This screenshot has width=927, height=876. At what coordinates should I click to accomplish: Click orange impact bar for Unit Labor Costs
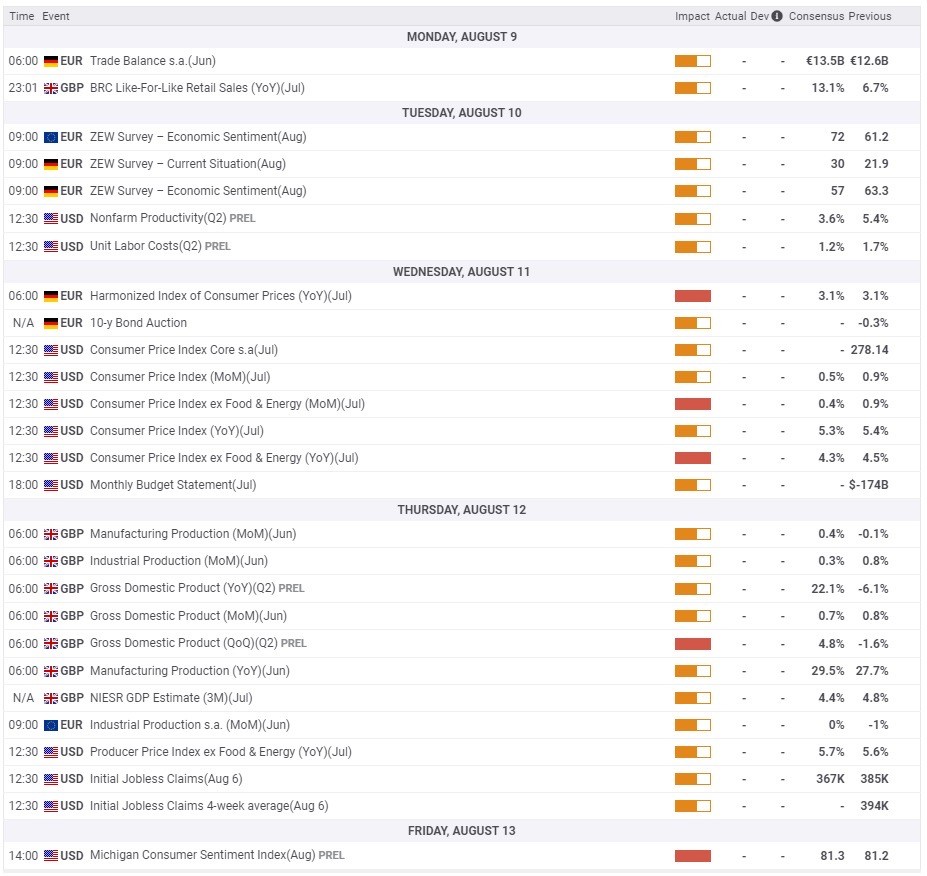click(692, 246)
